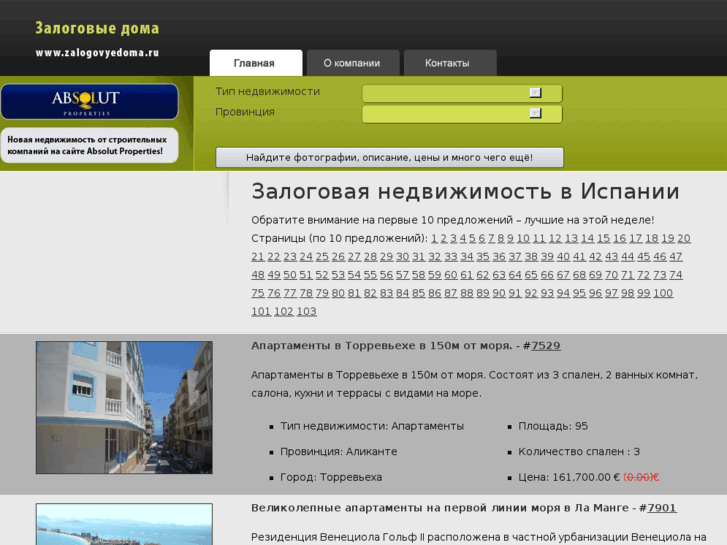Click the Тип недвижимости: Апартаменты text
Viewport: 727px width, 545px height.
coord(372,426)
